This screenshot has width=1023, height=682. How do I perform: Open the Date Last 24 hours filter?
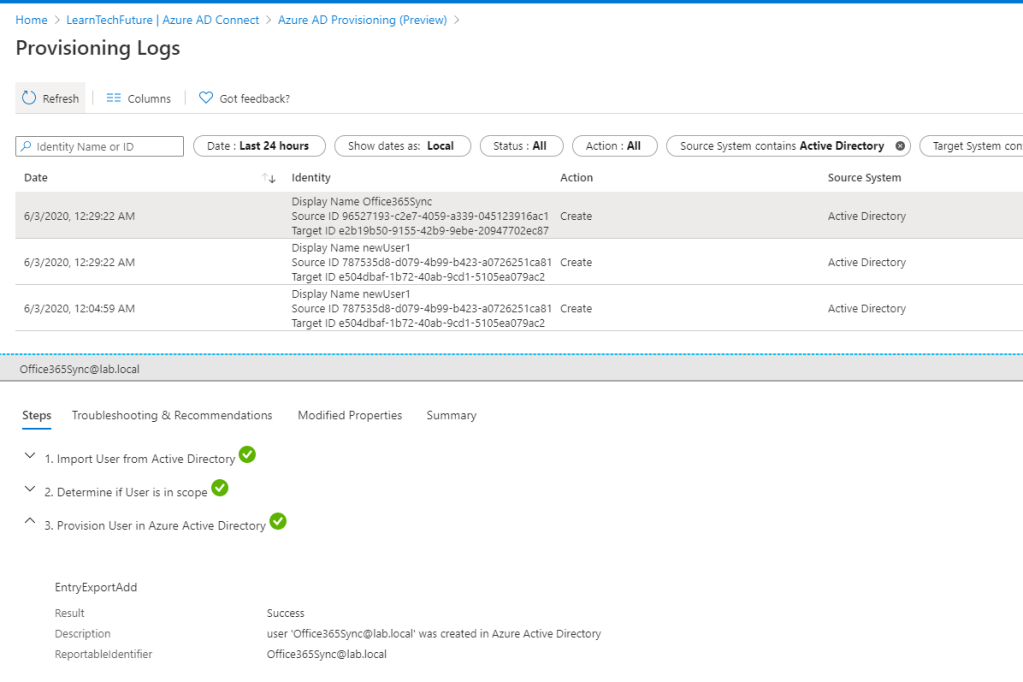coord(258,146)
